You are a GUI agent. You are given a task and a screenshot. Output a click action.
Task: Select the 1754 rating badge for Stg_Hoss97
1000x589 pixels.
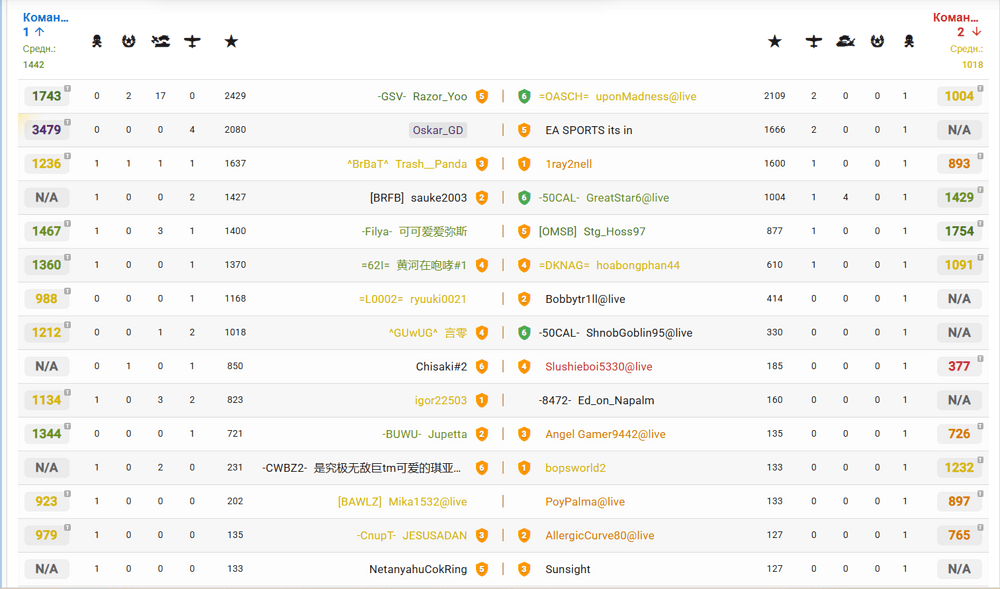coord(959,231)
